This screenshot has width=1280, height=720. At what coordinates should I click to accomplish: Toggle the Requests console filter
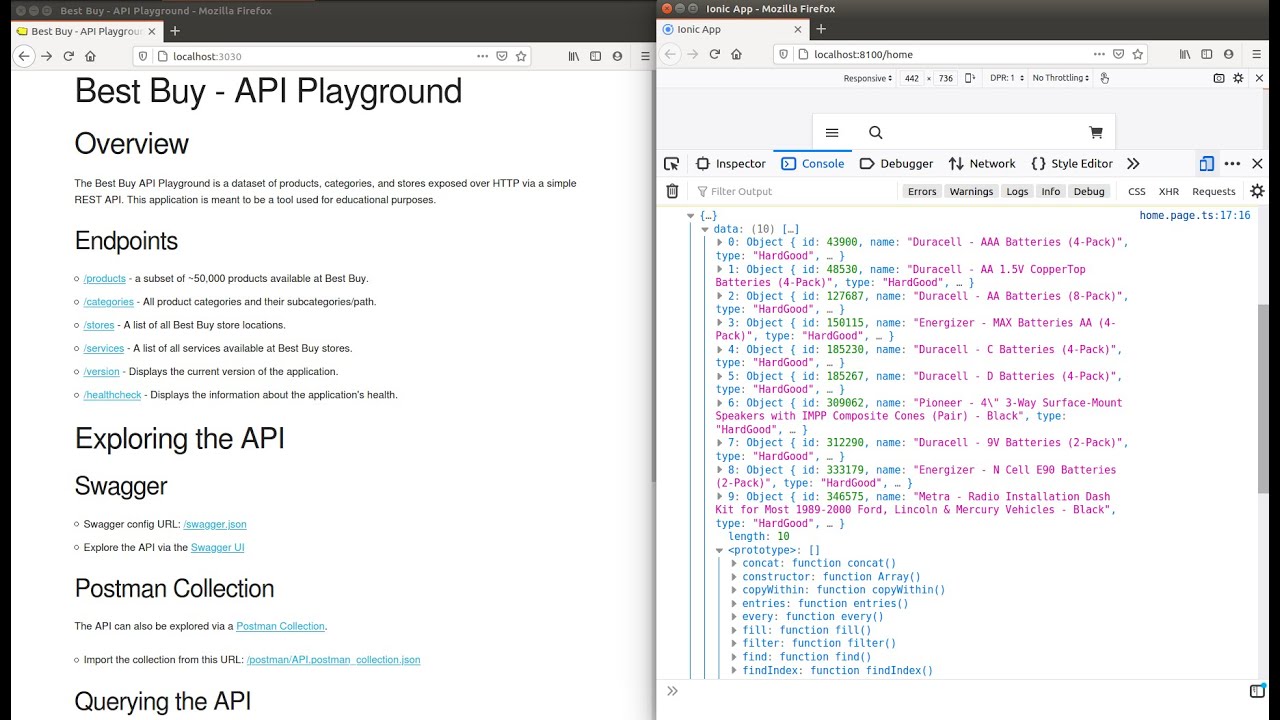coord(1214,191)
